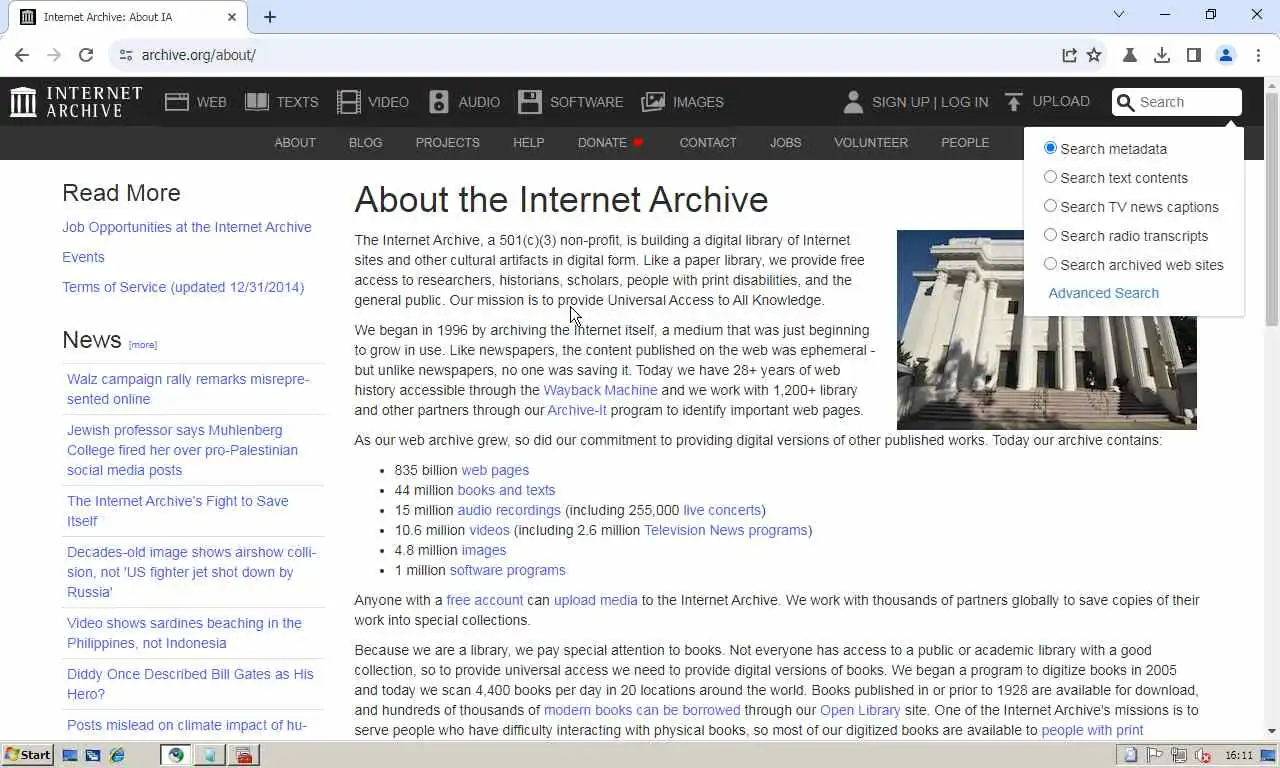Open the DONATE menu item
This screenshot has width=1280, height=768.
point(610,143)
